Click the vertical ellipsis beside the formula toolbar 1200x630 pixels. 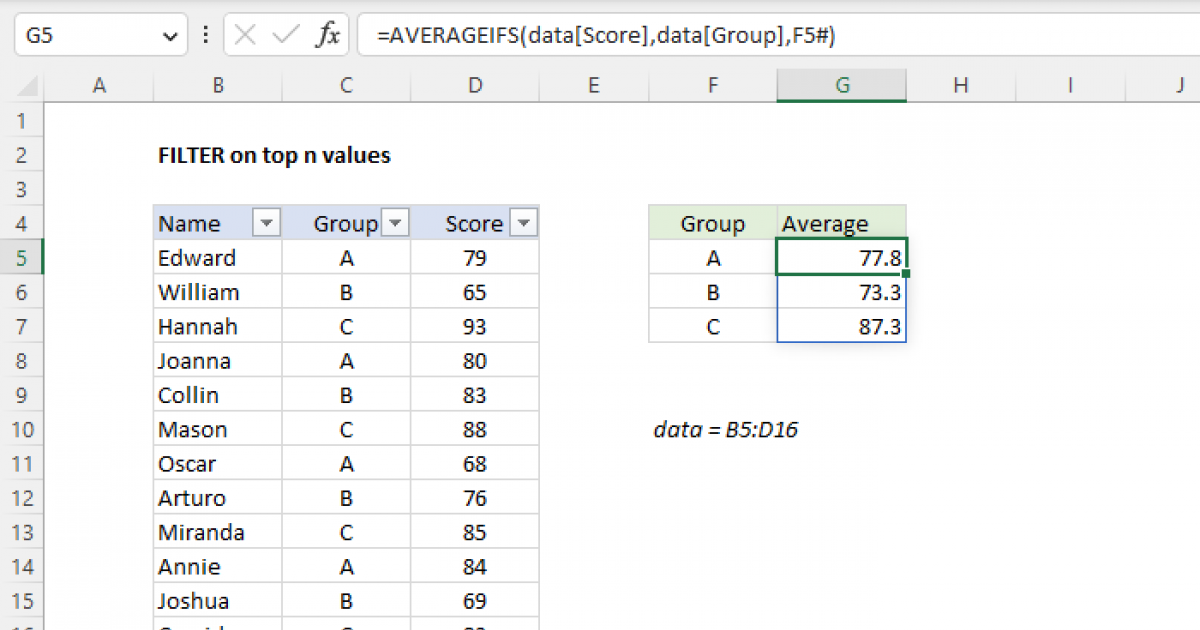coord(205,33)
